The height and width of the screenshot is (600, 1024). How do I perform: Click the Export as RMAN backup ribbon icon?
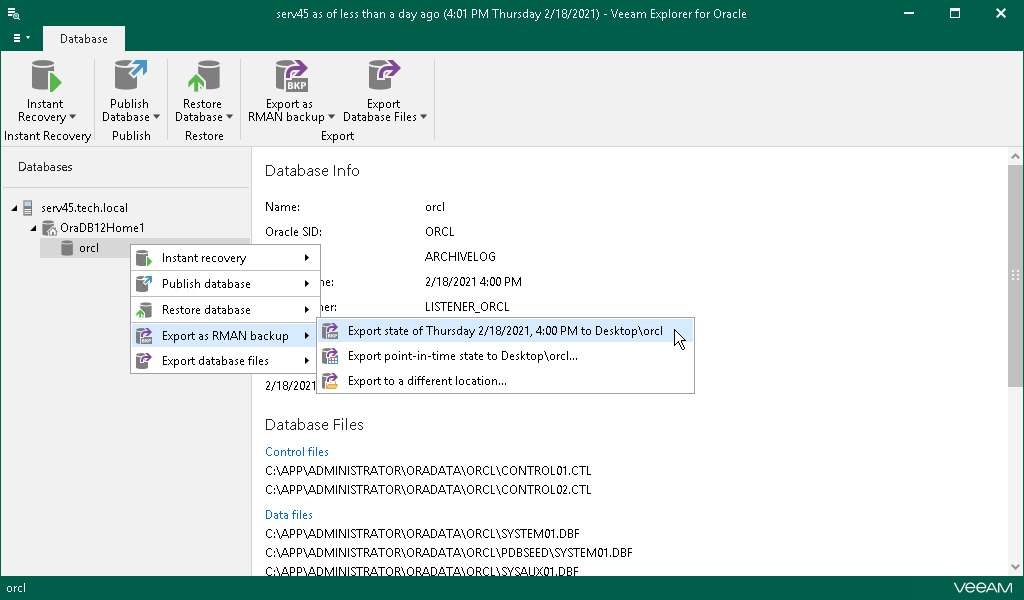pyautogui.click(x=291, y=76)
